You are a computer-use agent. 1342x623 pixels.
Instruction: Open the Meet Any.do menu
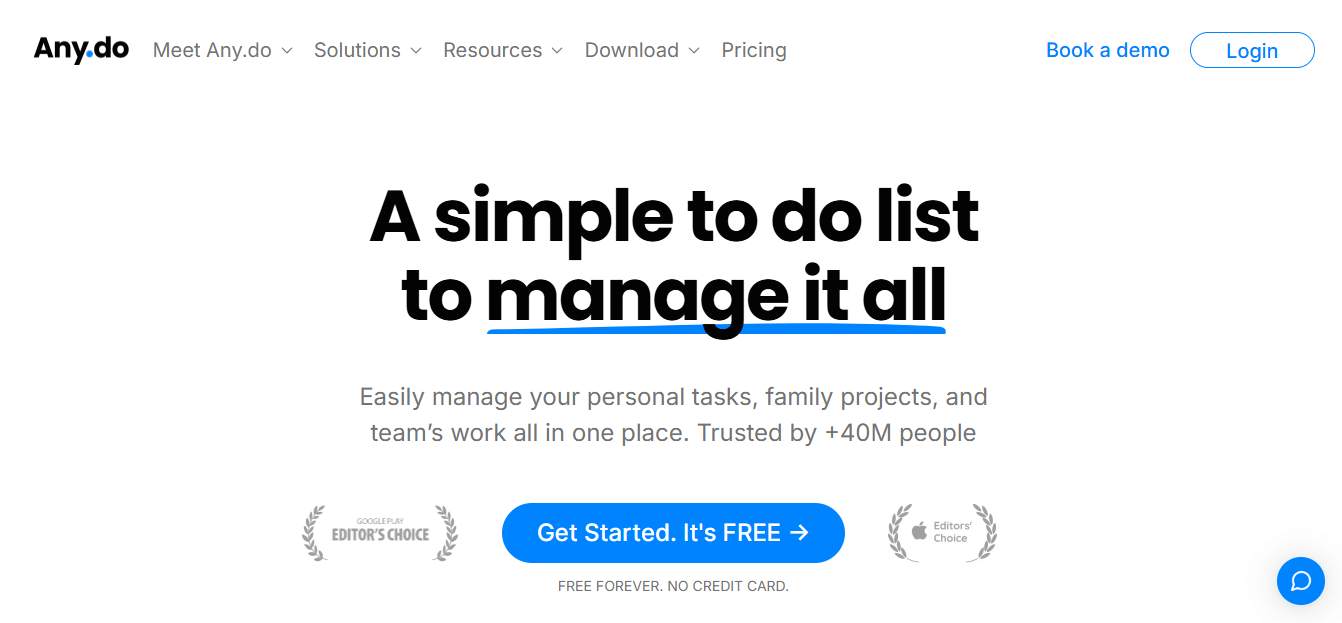212,50
